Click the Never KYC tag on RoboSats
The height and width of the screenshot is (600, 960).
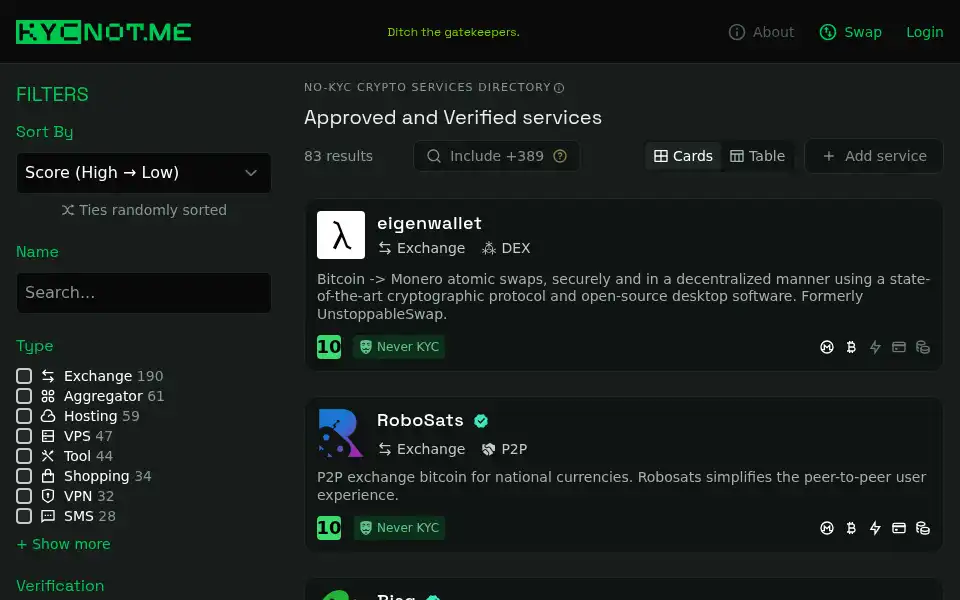pos(399,528)
